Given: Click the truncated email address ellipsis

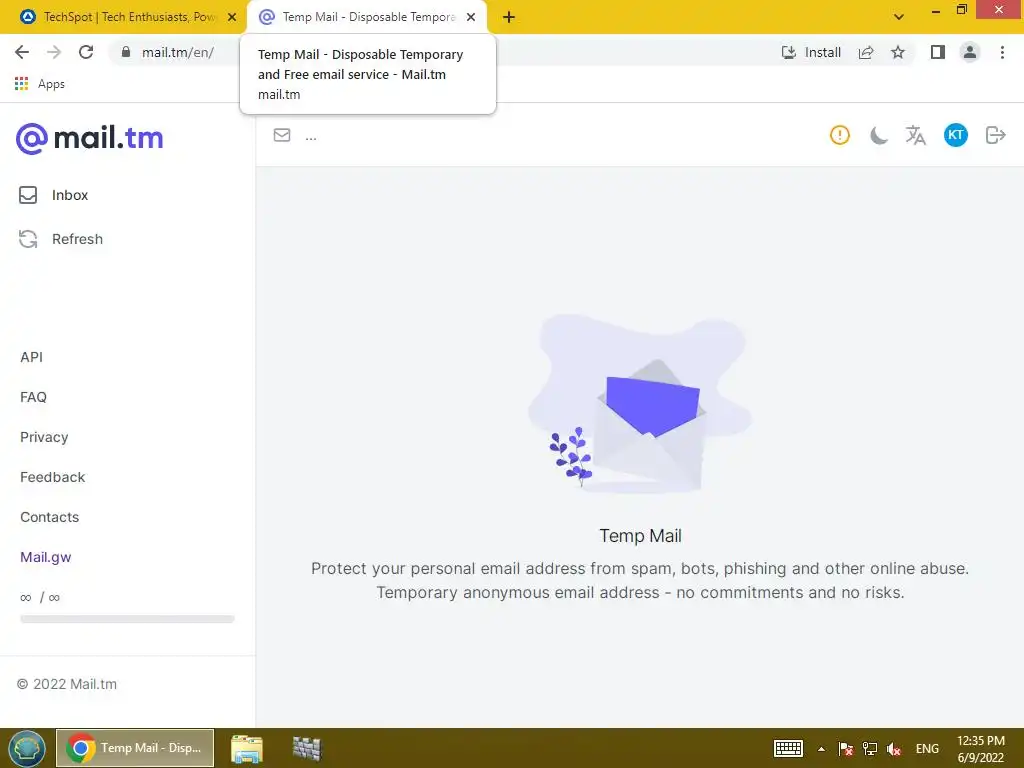Looking at the screenshot, I should click(311, 137).
